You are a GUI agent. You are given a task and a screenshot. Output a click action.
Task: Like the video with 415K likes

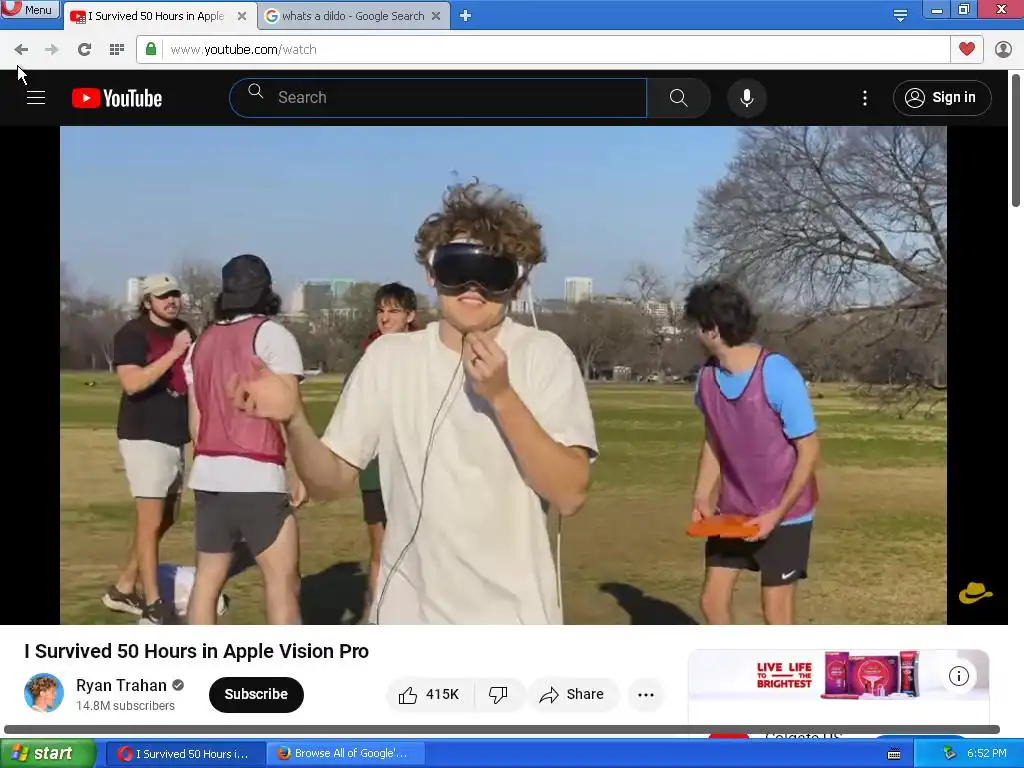click(429, 695)
